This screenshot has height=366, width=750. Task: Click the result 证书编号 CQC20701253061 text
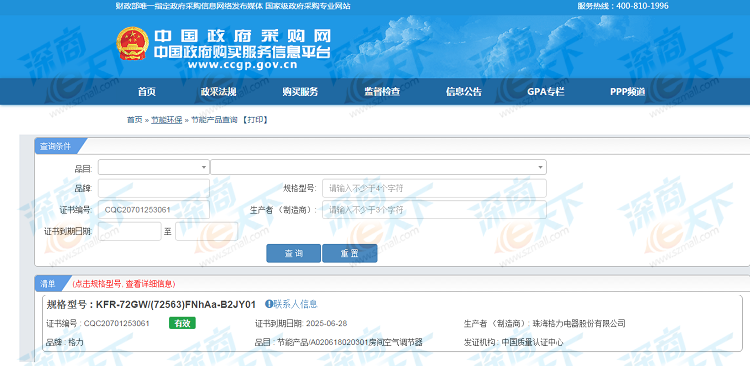98,323
